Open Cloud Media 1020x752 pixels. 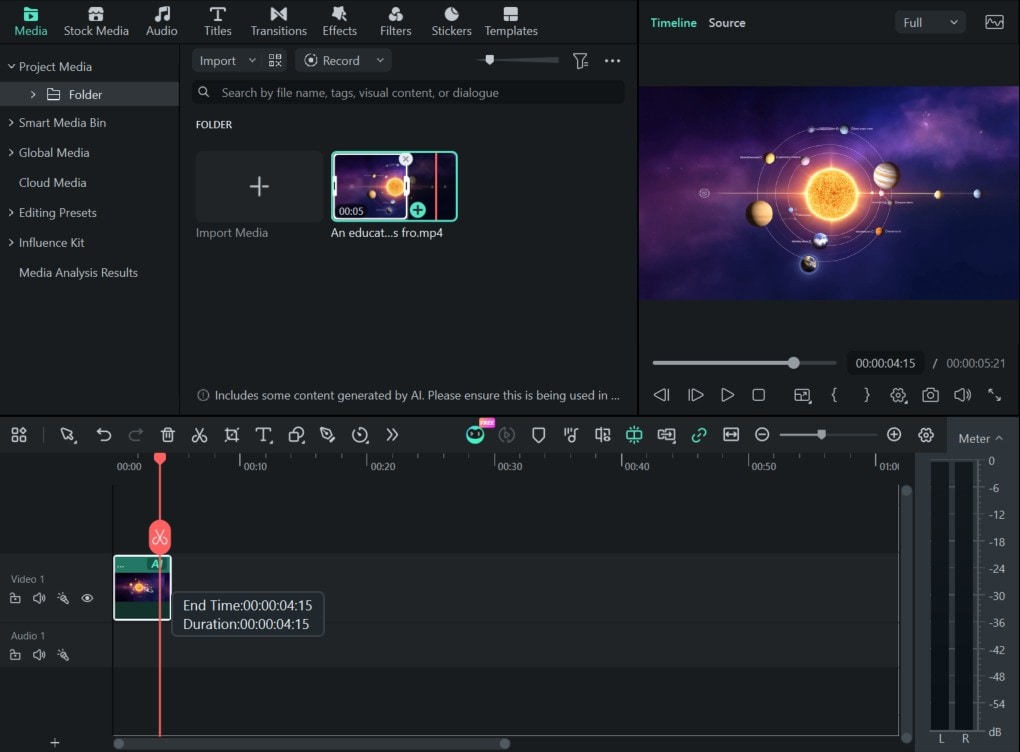point(53,183)
